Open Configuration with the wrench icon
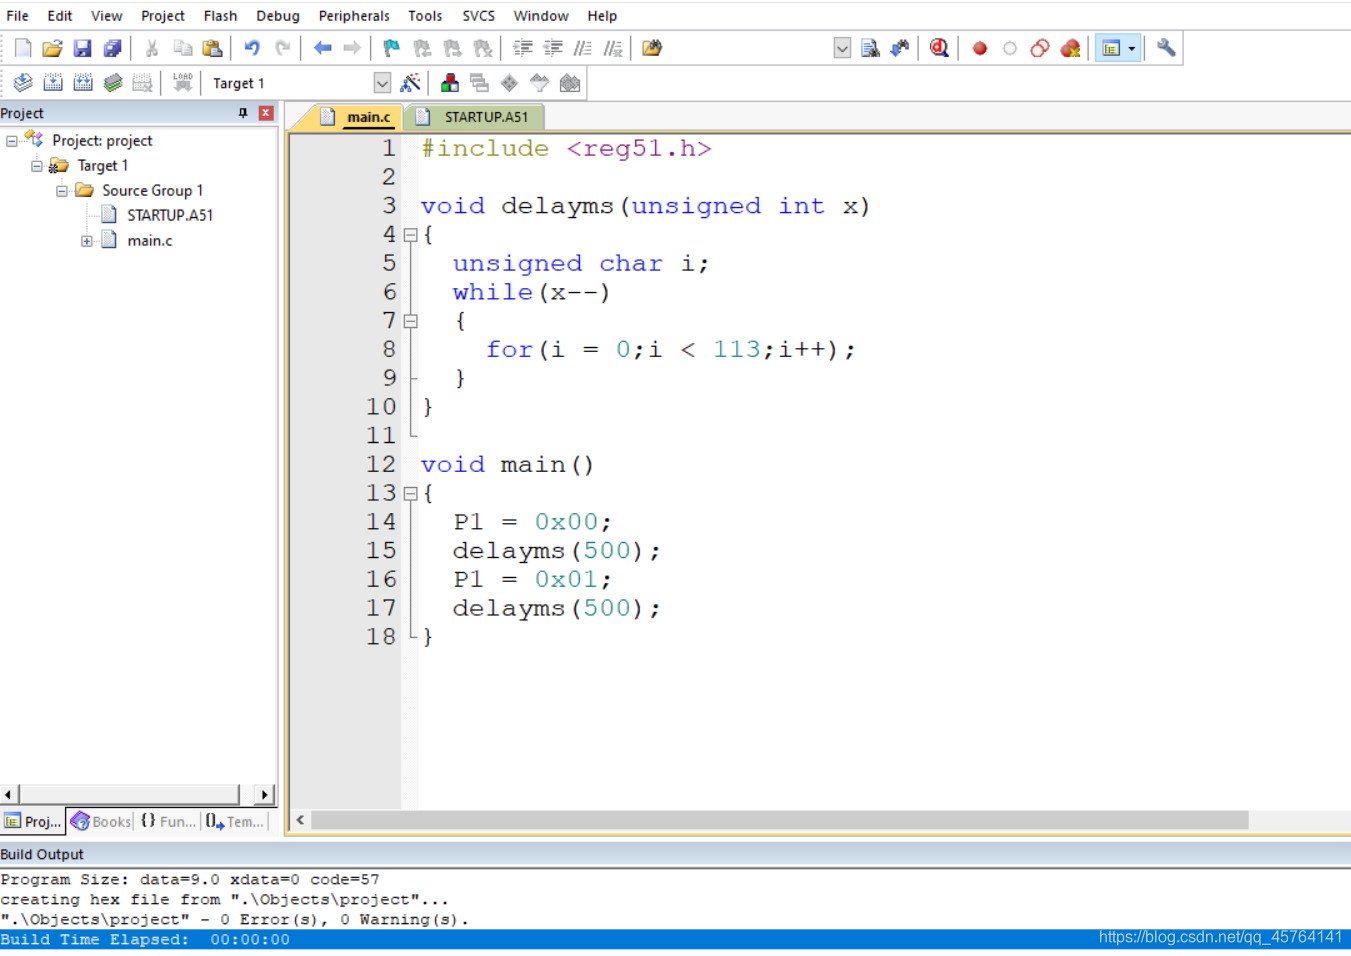The image size is (1351, 956). (1166, 48)
